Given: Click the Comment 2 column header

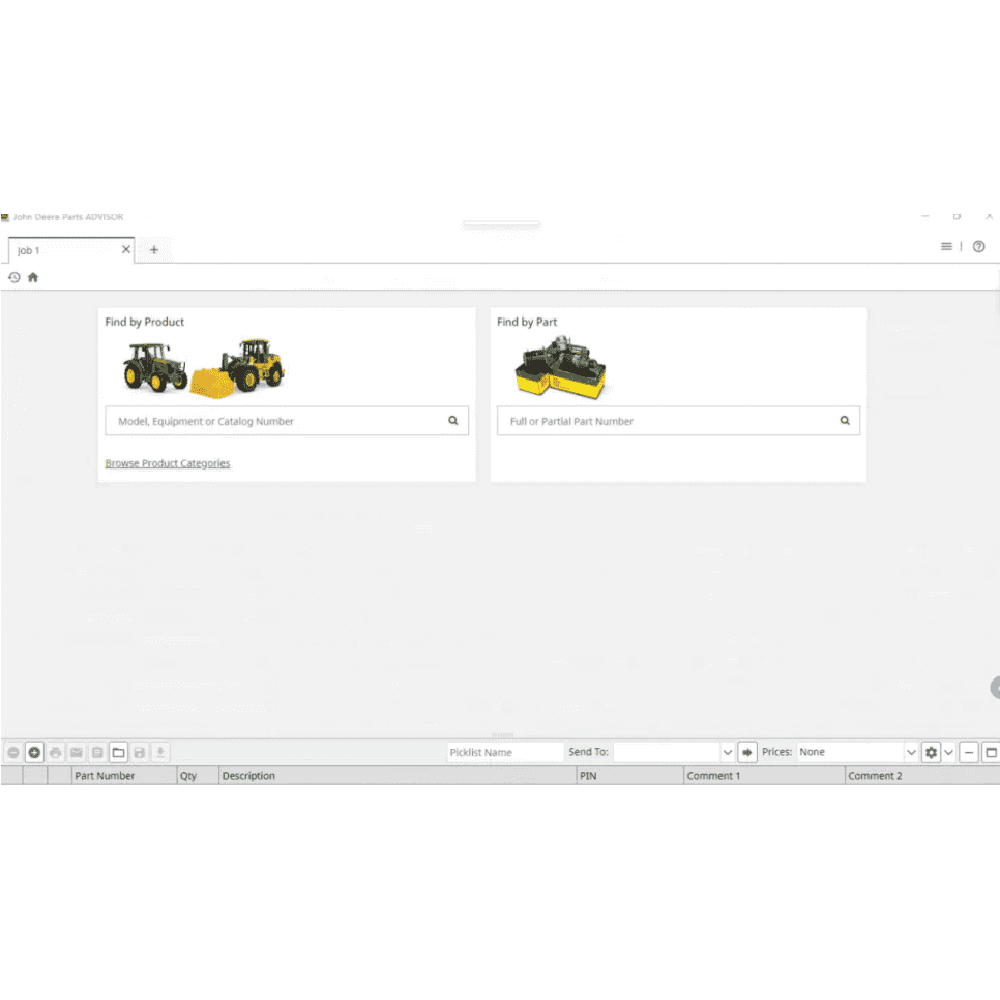Looking at the screenshot, I should coord(922,776).
